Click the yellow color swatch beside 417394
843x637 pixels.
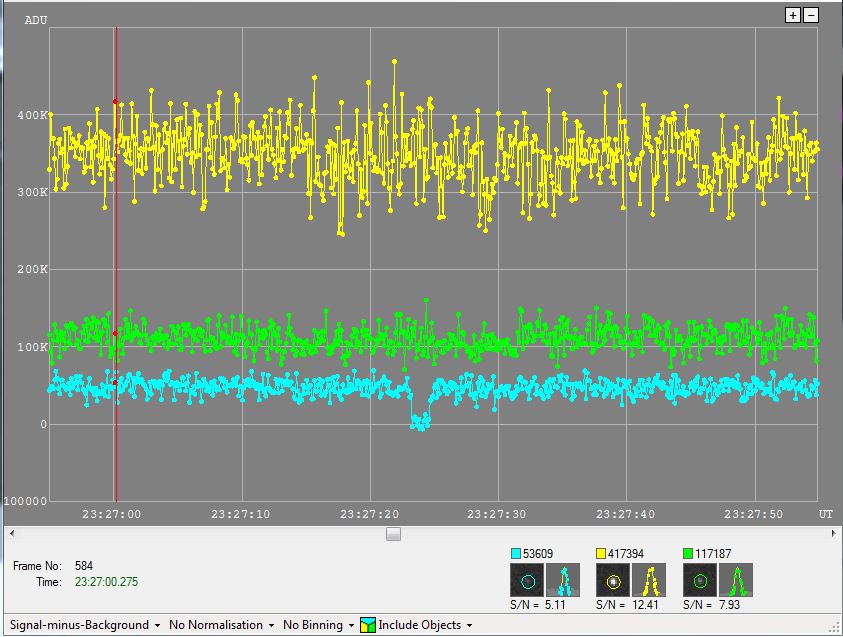click(x=602, y=553)
